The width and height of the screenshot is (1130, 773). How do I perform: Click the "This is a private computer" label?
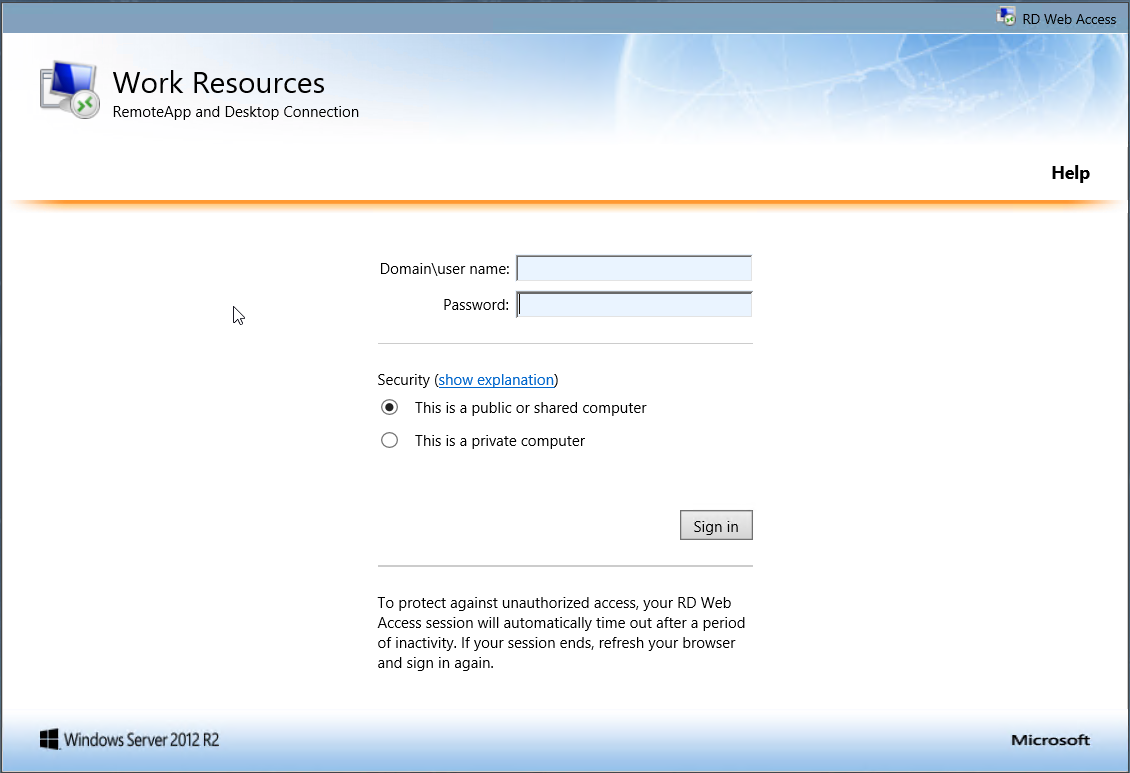point(500,441)
